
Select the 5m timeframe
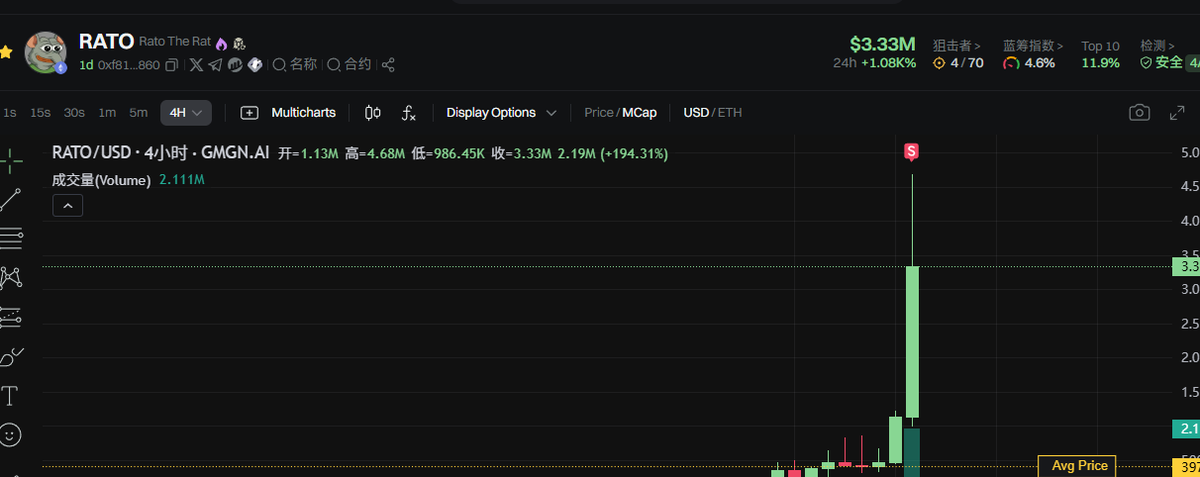pyautogui.click(x=138, y=113)
